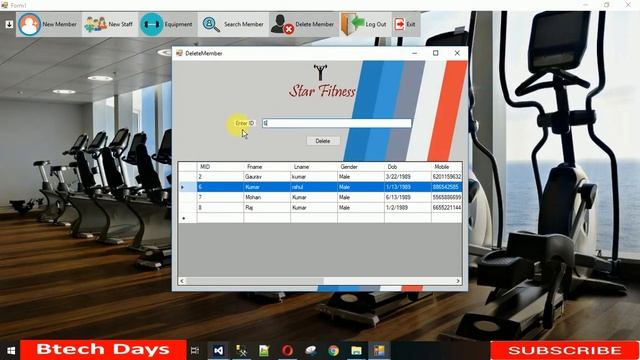Minimize the DeleteMember window

415,53
